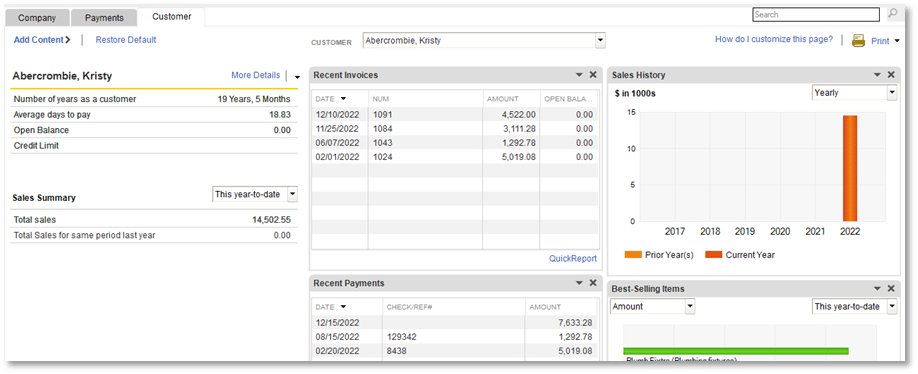Click into the Search field
The image size is (918, 374).
coord(816,15)
